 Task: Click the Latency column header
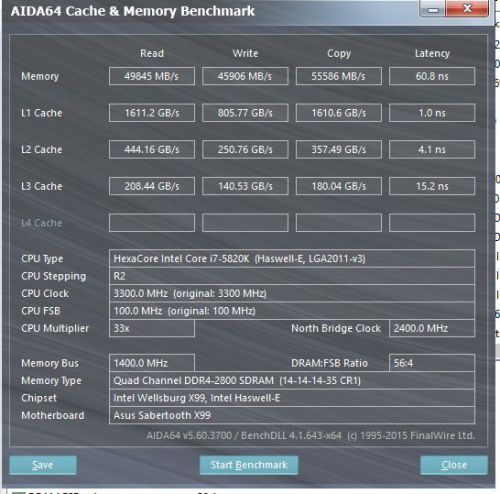[432, 54]
